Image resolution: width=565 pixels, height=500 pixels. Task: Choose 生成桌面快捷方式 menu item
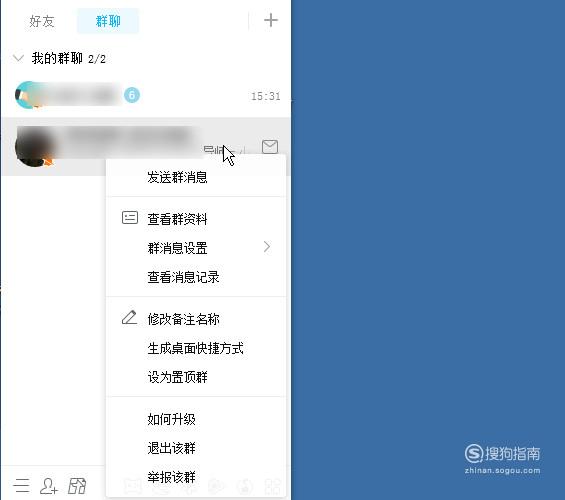point(196,348)
